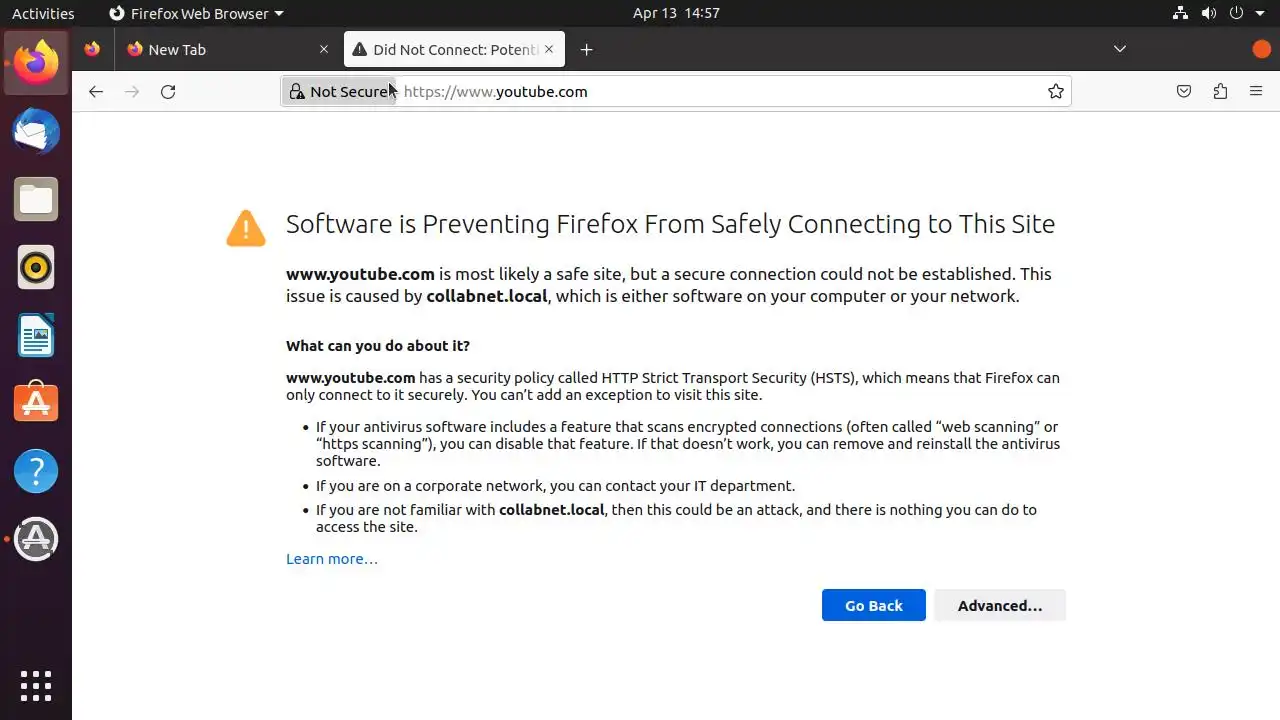Bookmark this page with the star icon

(1056, 92)
